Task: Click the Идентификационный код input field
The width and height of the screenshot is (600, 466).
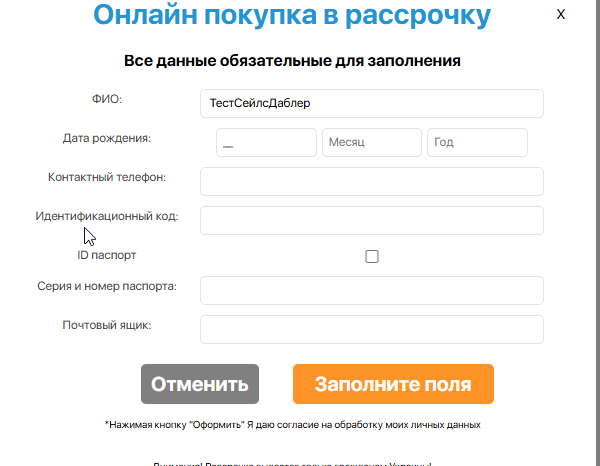Action: point(372,220)
